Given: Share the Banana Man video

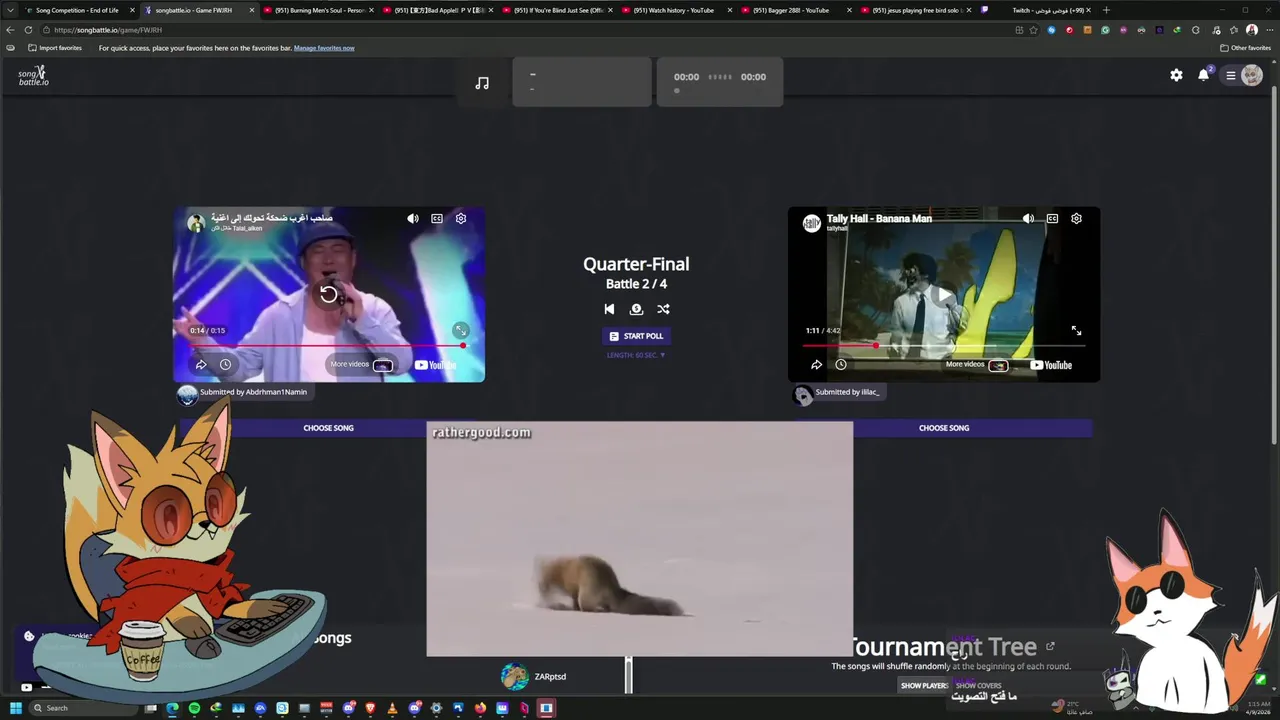Looking at the screenshot, I should tap(816, 365).
